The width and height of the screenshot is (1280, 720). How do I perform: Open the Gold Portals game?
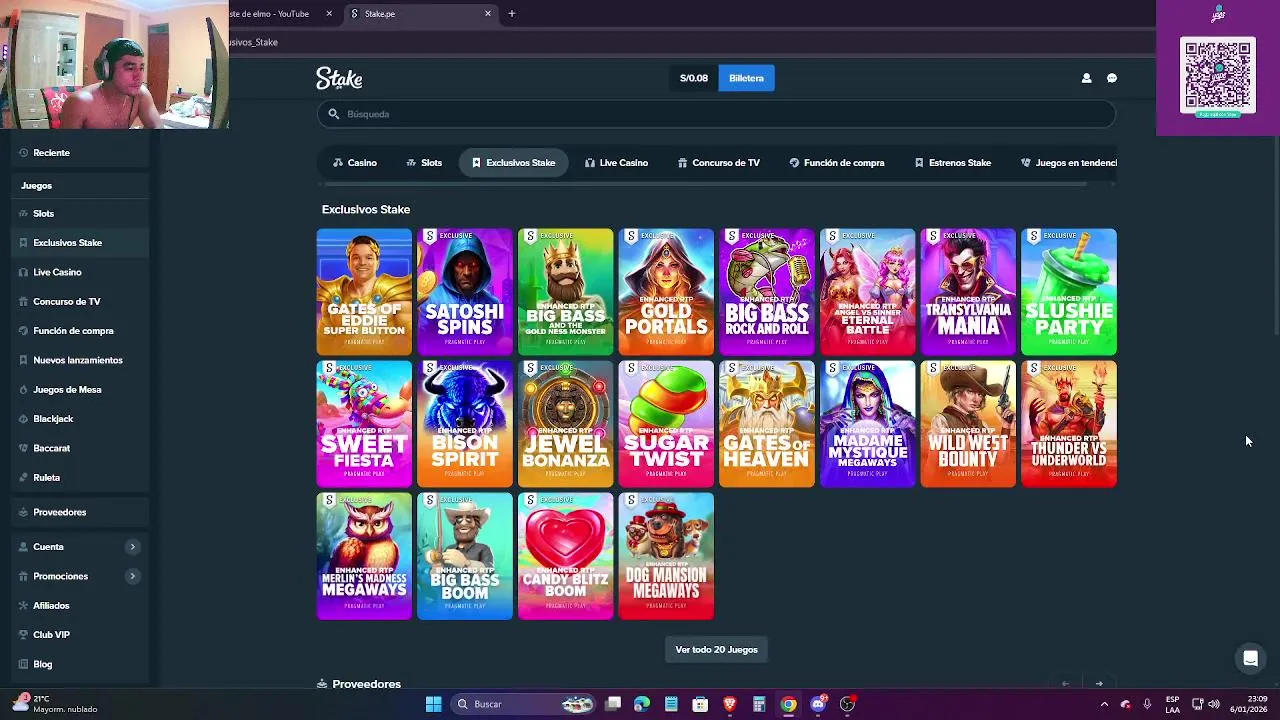point(666,292)
